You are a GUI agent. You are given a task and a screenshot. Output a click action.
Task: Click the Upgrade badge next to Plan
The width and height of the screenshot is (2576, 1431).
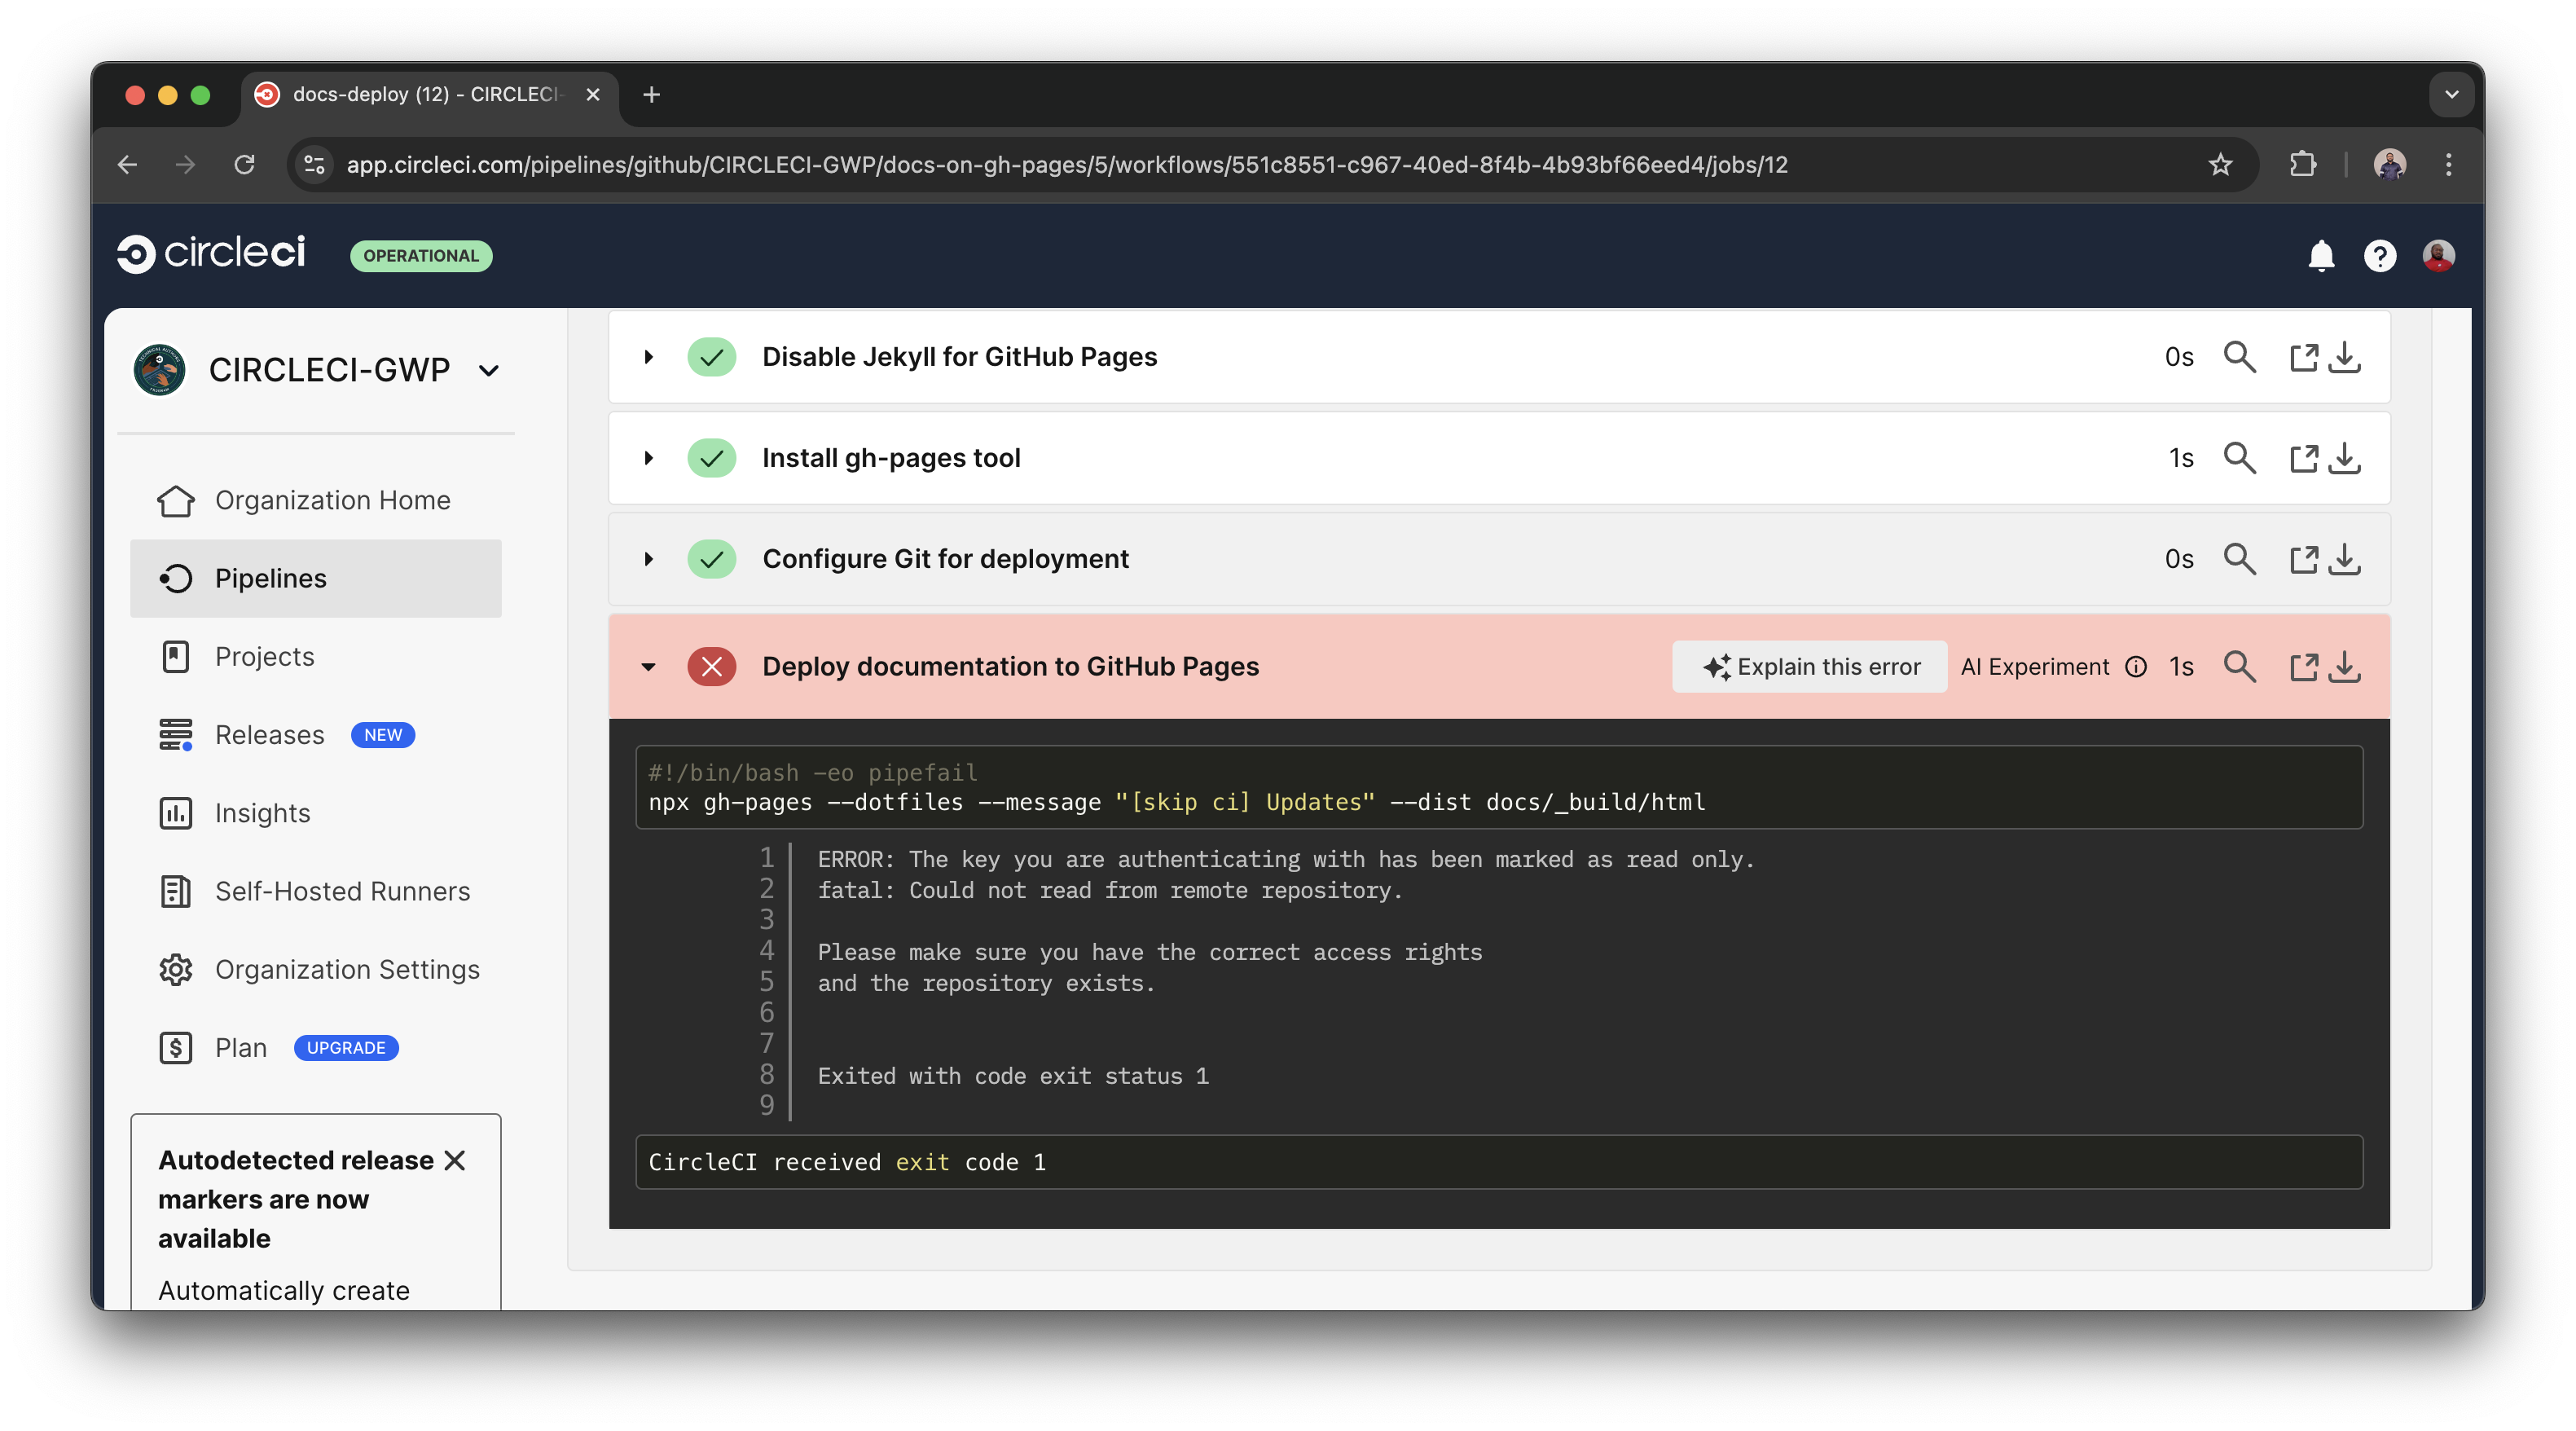point(346,1048)
